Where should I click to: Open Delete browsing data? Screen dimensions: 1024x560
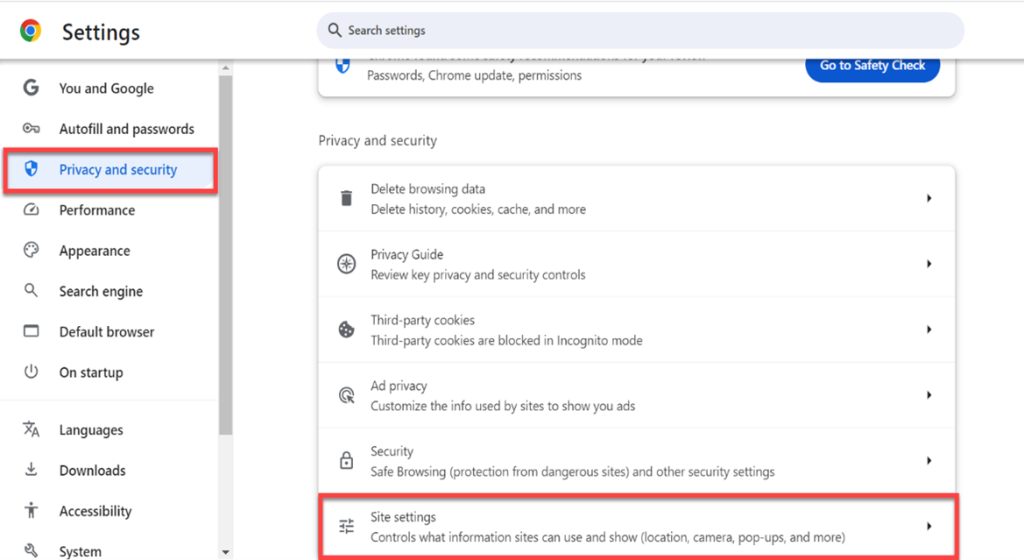[x=637, y=198]
